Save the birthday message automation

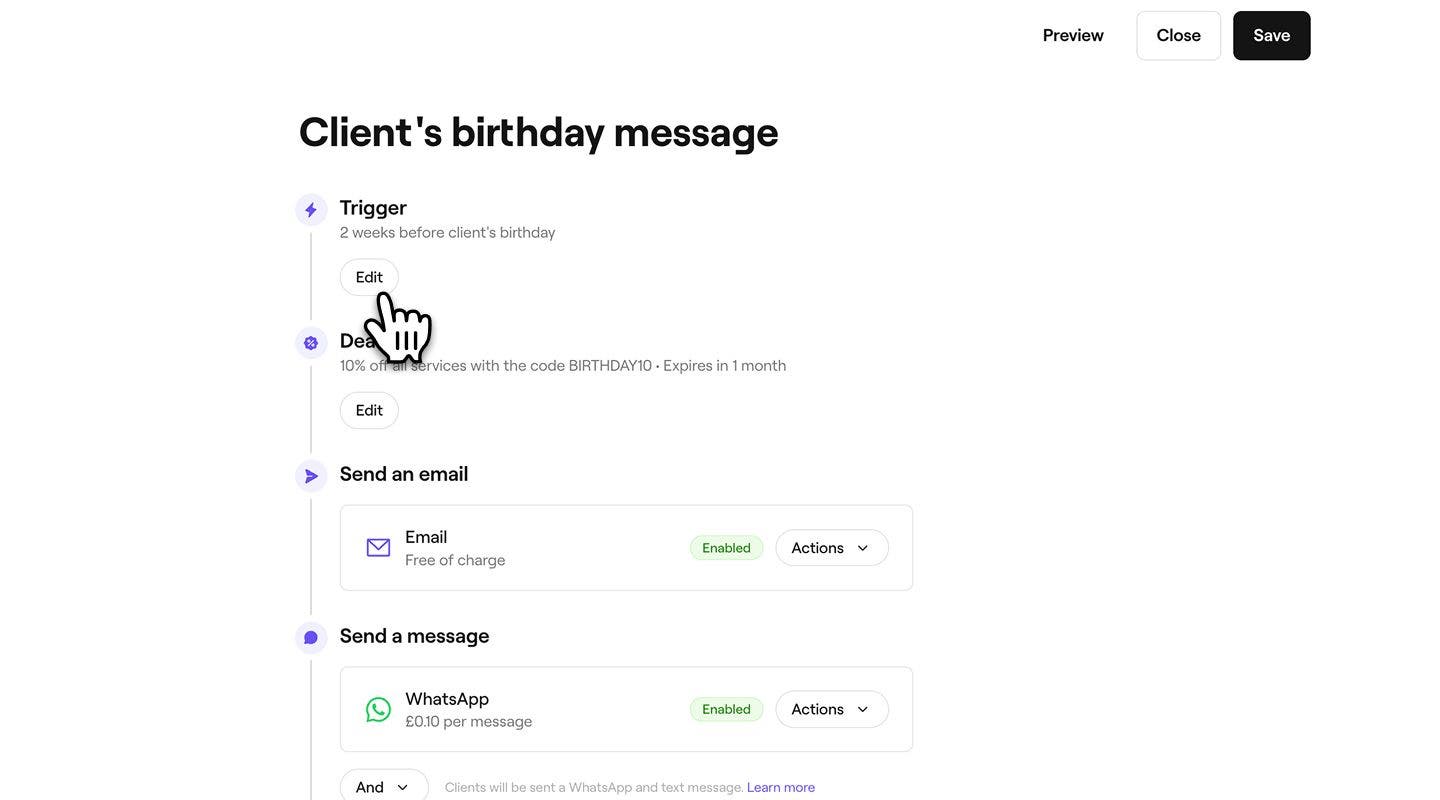pos(1272,36)
